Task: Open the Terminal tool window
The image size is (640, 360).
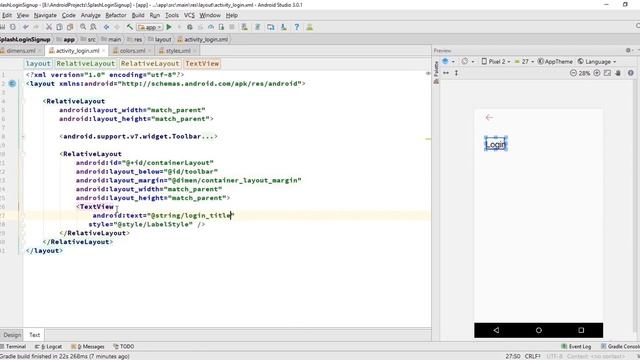Action: coord(13,347)
